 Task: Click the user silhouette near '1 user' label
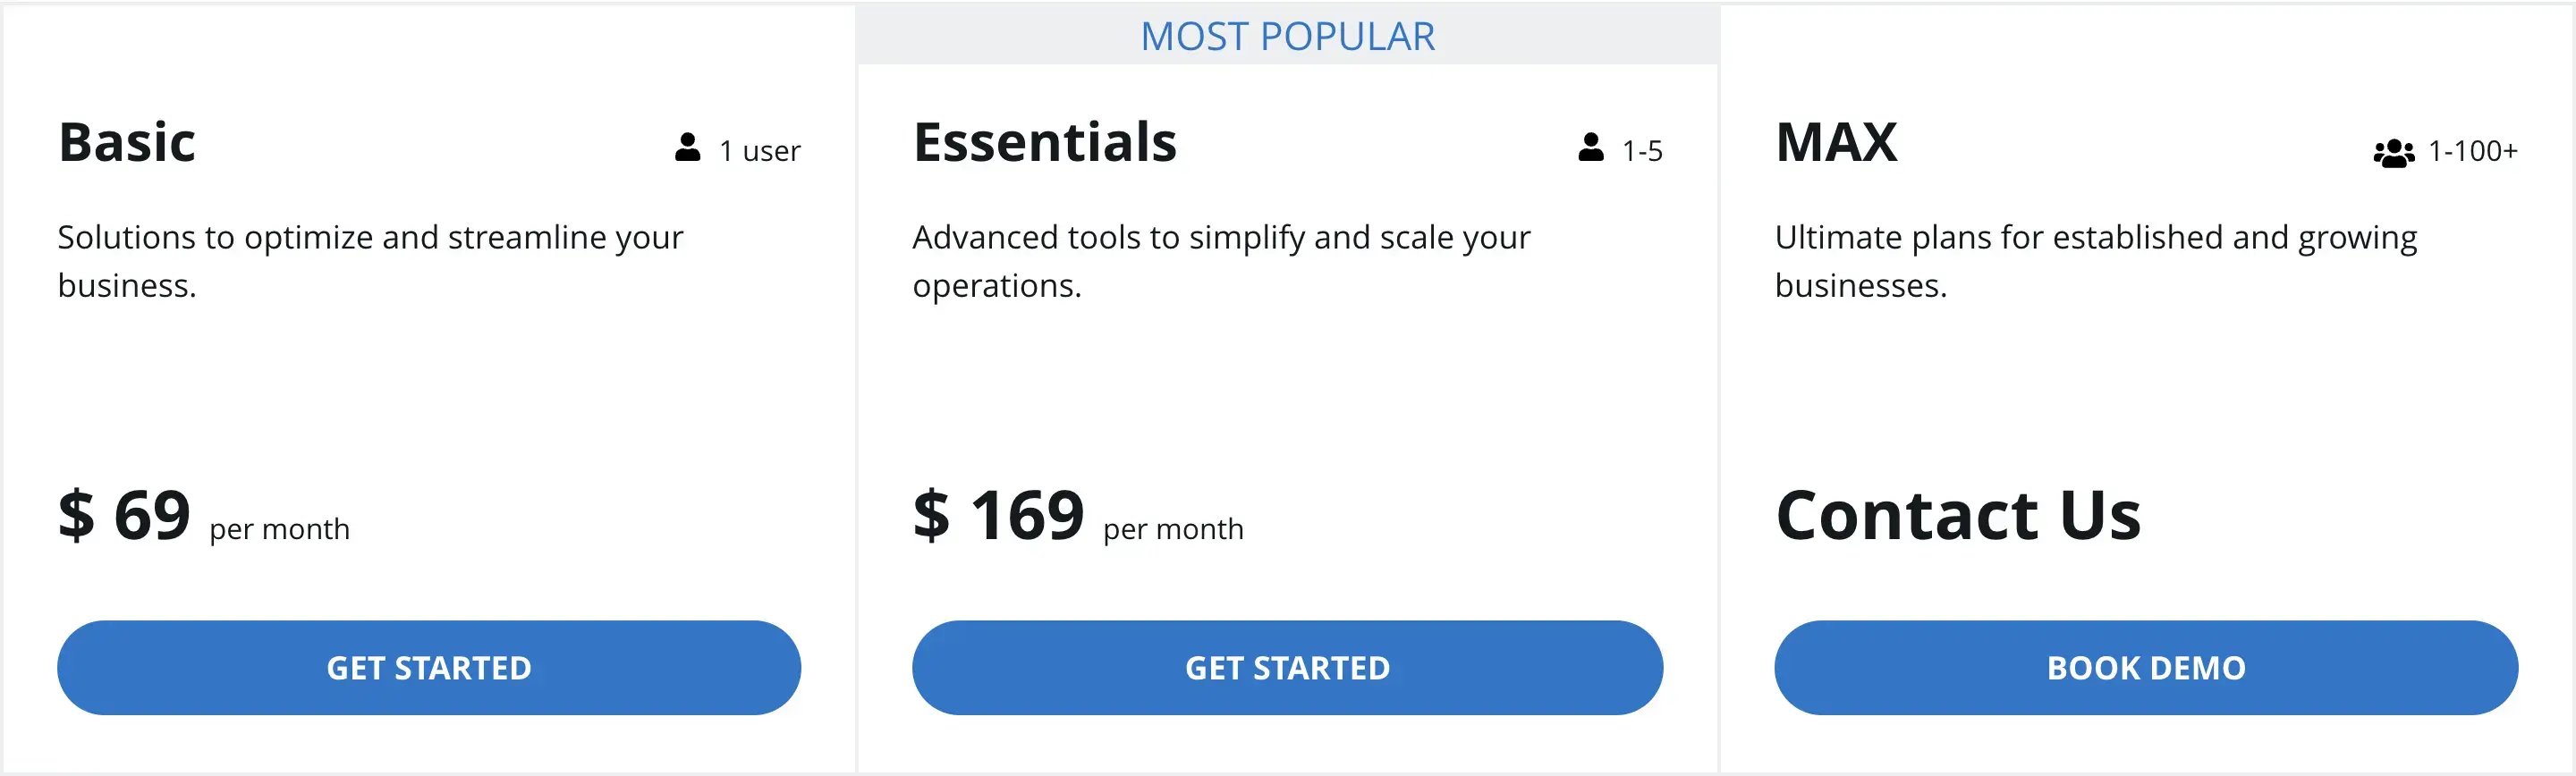tap(688, 150)
